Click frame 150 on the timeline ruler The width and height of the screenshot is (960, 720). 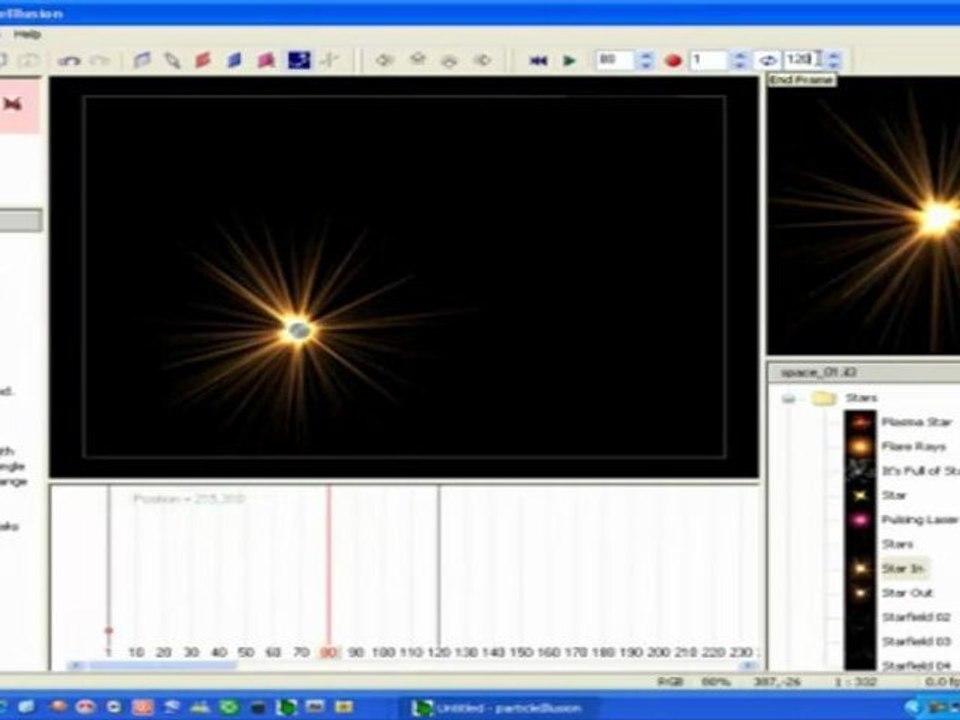click(x=521, y=653)
